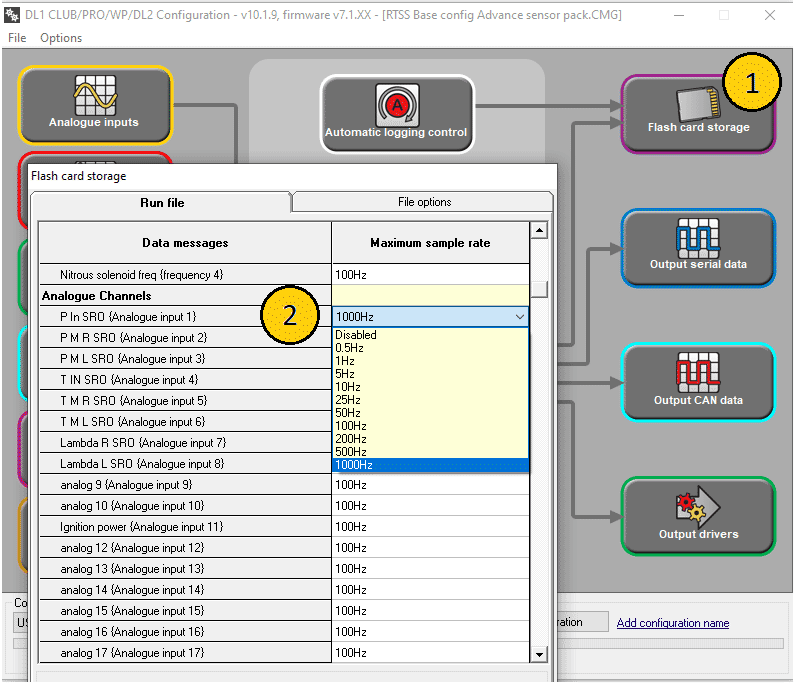Select the Run file tab

(x=161, y=203)
